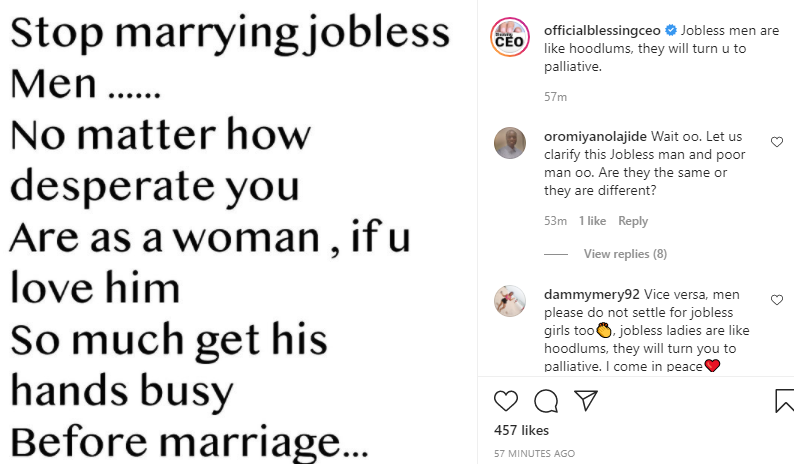
Task: Share post via paper plane icon
Action: pyautogui.click(x=584, y=401)
